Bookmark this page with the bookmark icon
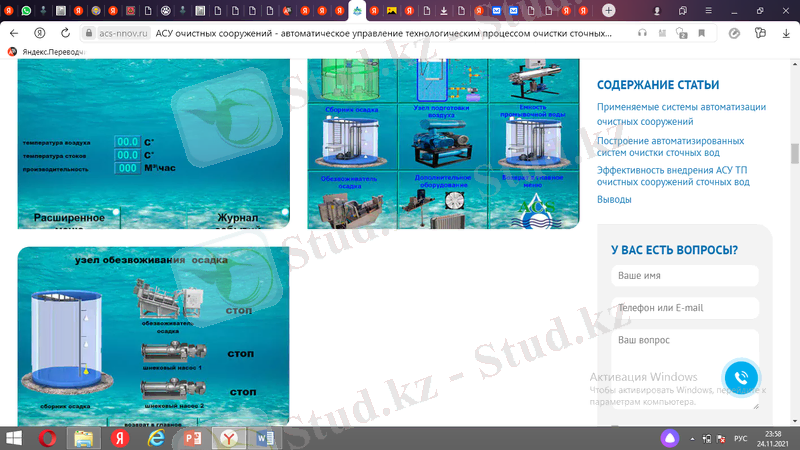This screenshot has height=450, width=800. tap(702, 33)
